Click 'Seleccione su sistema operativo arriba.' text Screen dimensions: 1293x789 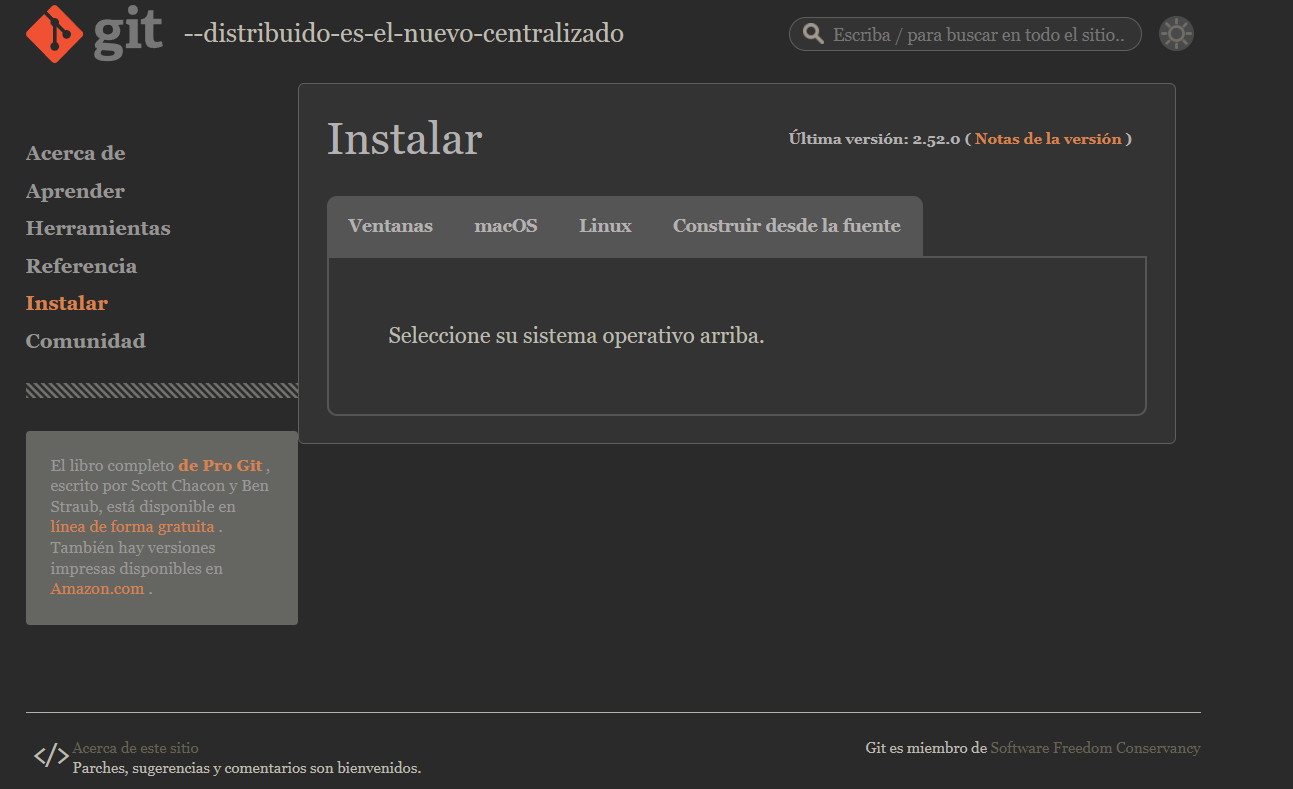(x=576, y=336)
